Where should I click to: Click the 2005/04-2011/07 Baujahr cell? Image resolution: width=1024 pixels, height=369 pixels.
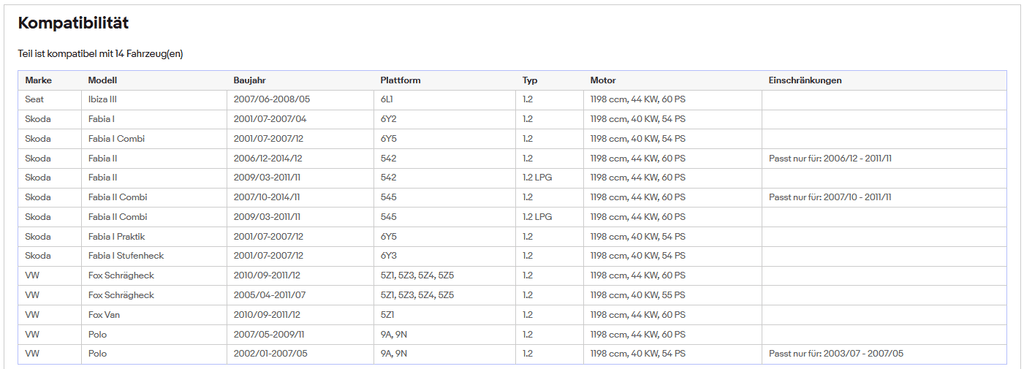300,295
